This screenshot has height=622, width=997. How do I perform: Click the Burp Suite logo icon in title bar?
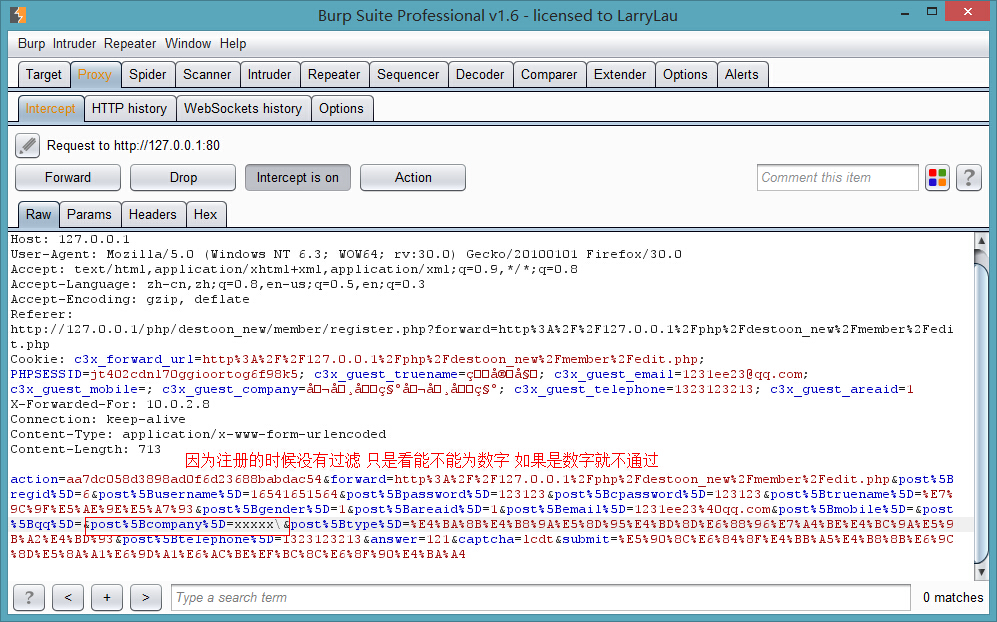[x=18, y=15]
